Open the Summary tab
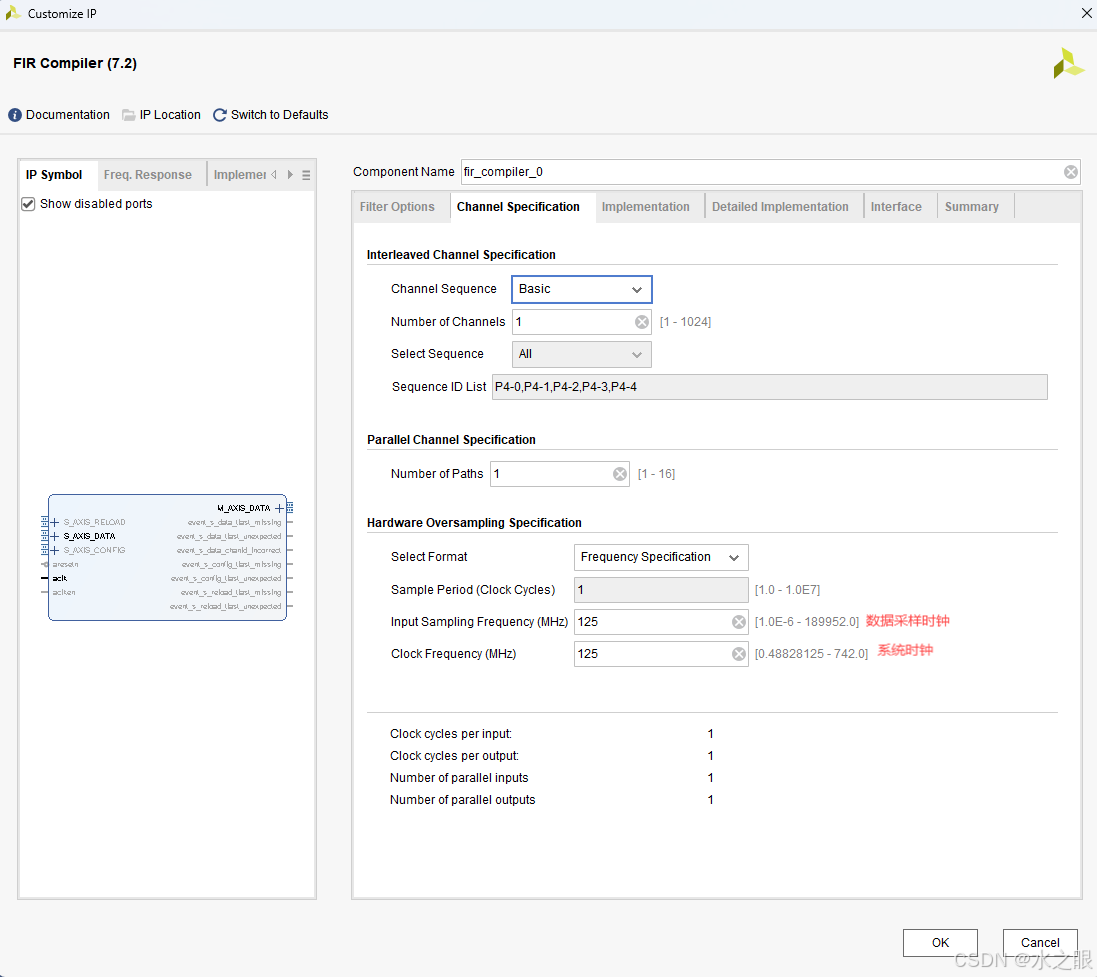This screenshot has height=977, width=1097. point(972,207)
